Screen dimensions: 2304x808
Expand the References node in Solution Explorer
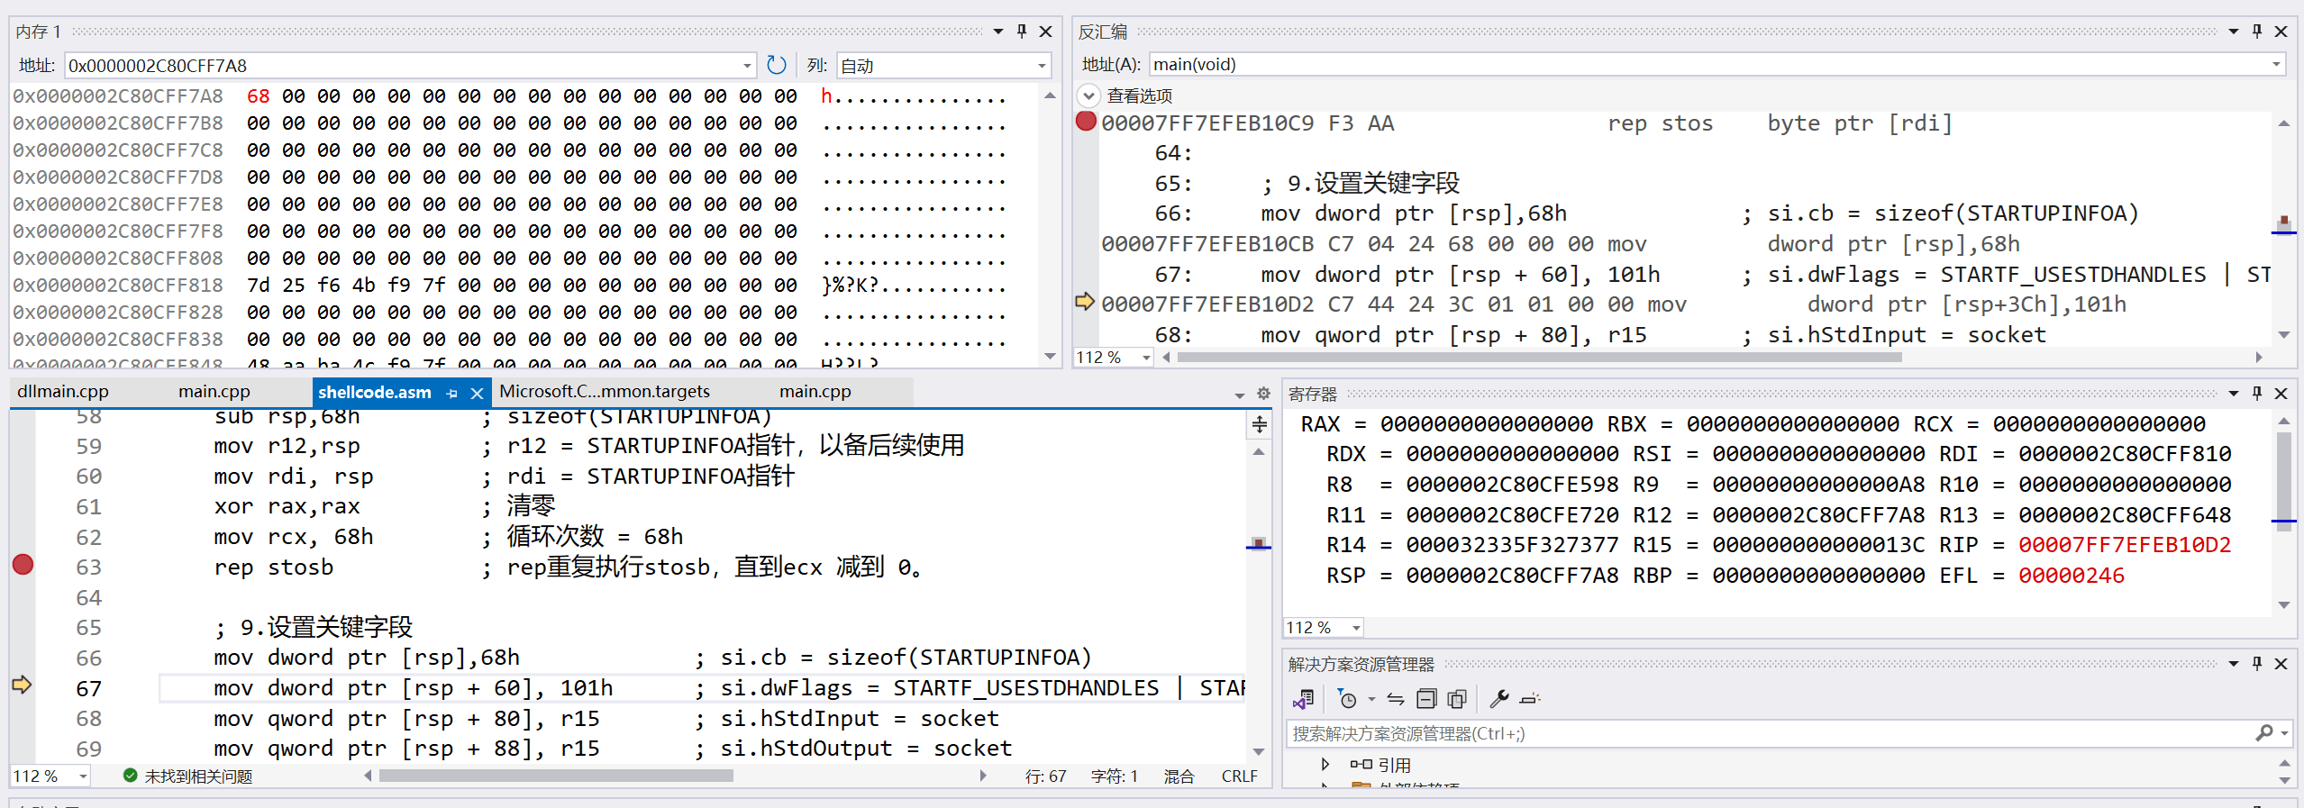tap(1325, 764)
